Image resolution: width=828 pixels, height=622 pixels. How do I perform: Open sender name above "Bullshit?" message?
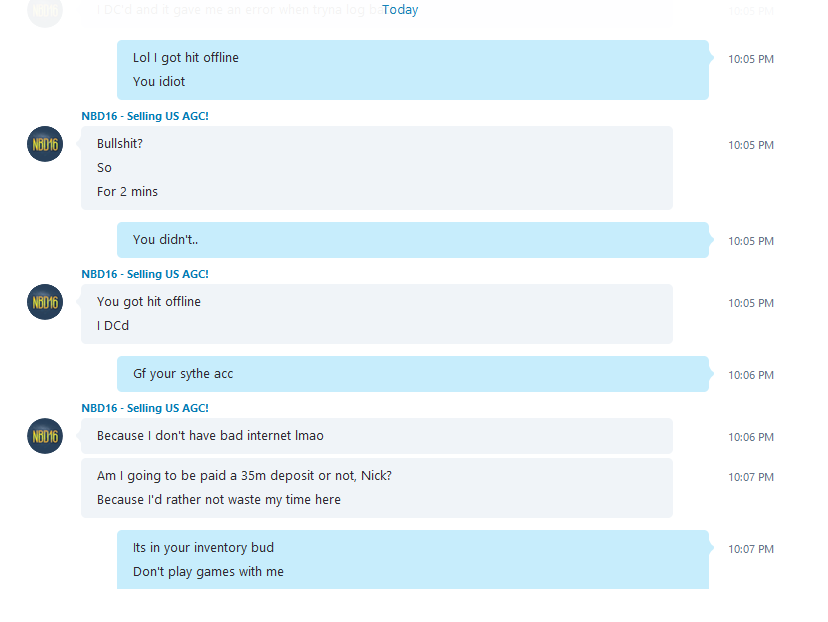(145, 116)
